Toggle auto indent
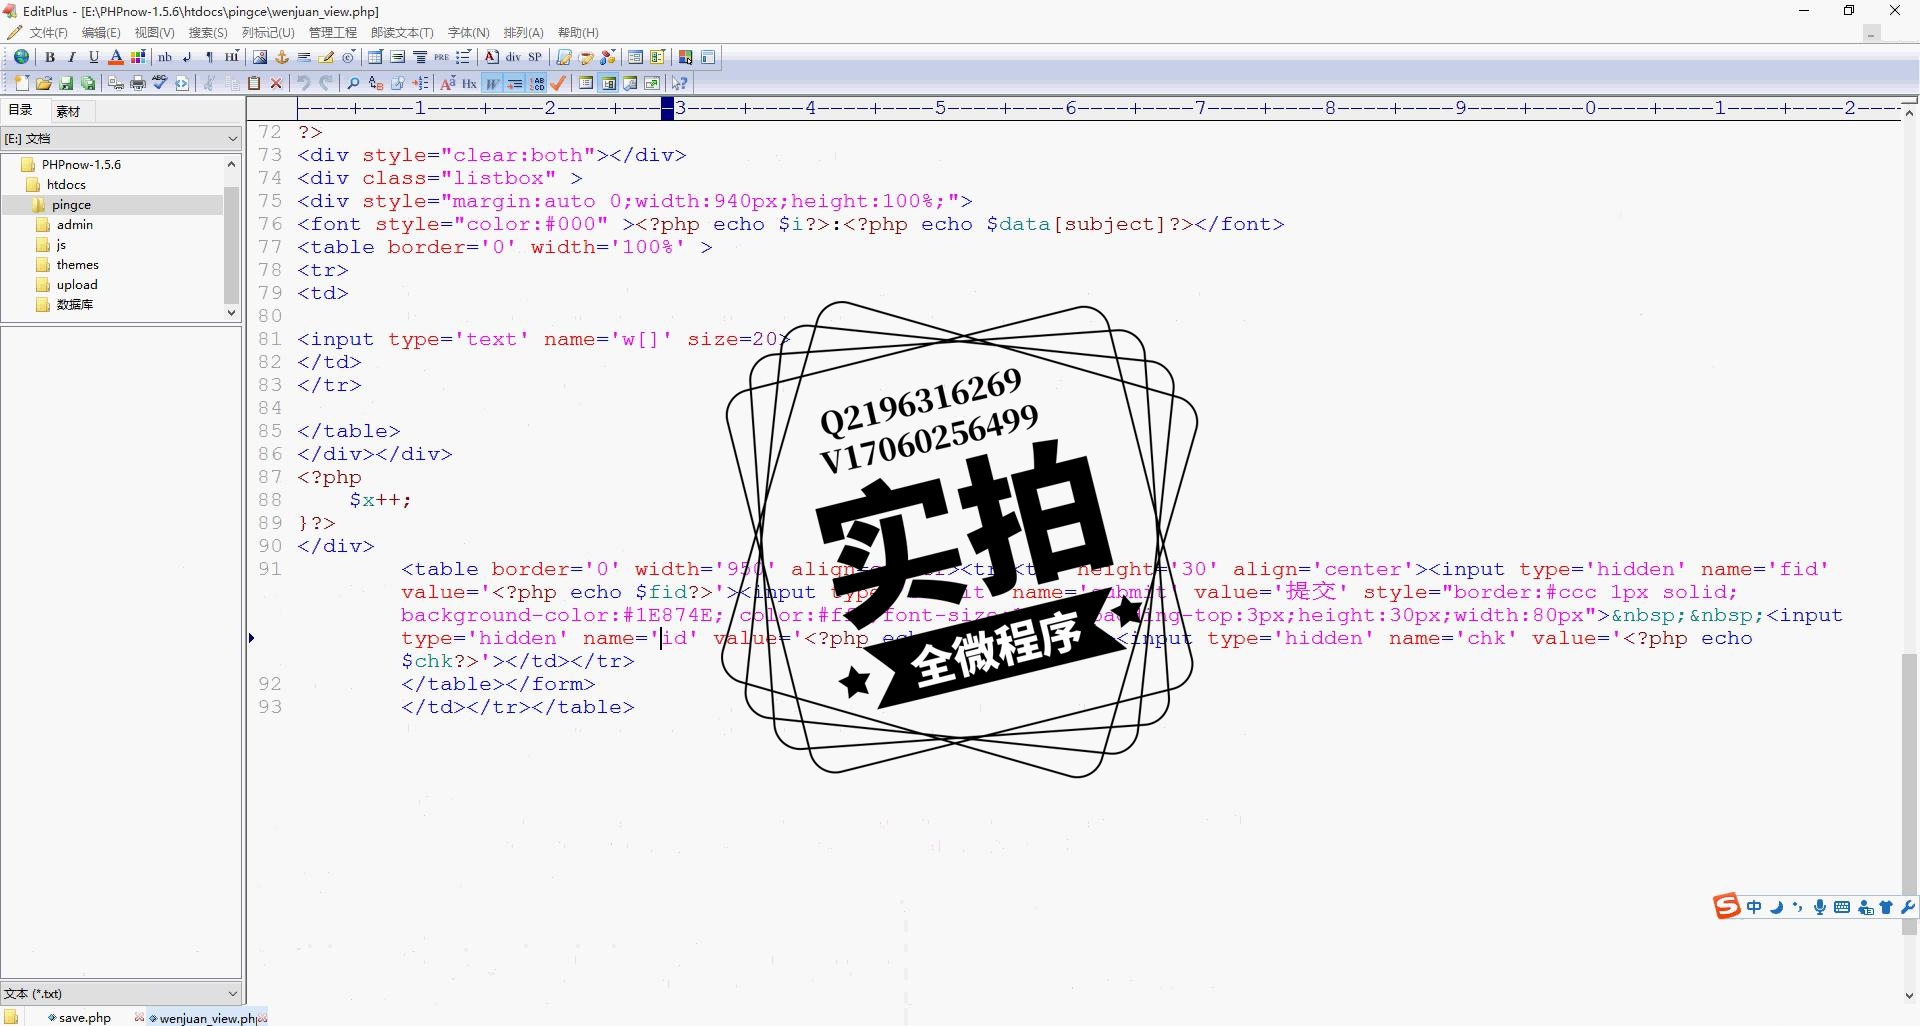The width and height of the screenshot is (1920, 1026). tap(514, 83)
